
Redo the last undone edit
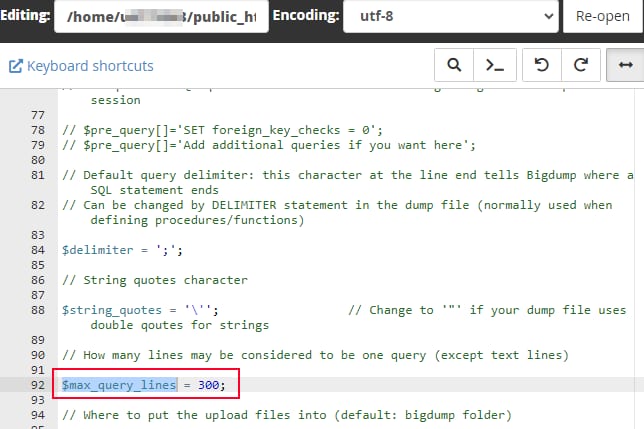[580, 66]
